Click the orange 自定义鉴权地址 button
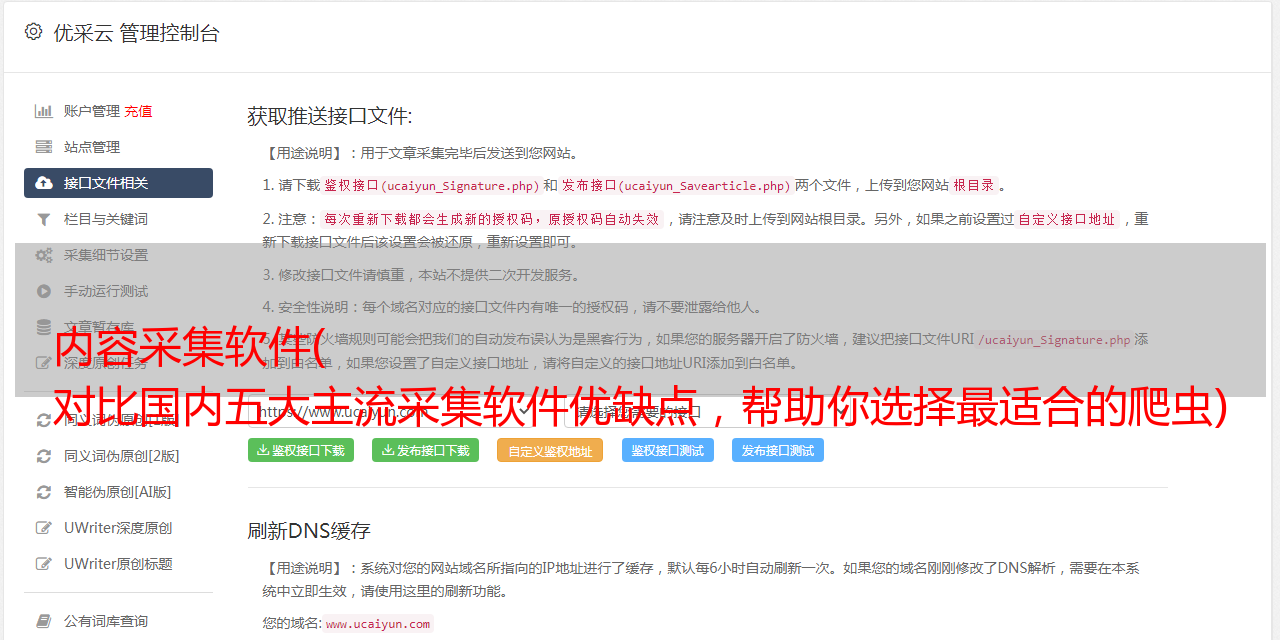Image resolution: width=1280 pixels, height=640 pixels. (x=550, y=450)
